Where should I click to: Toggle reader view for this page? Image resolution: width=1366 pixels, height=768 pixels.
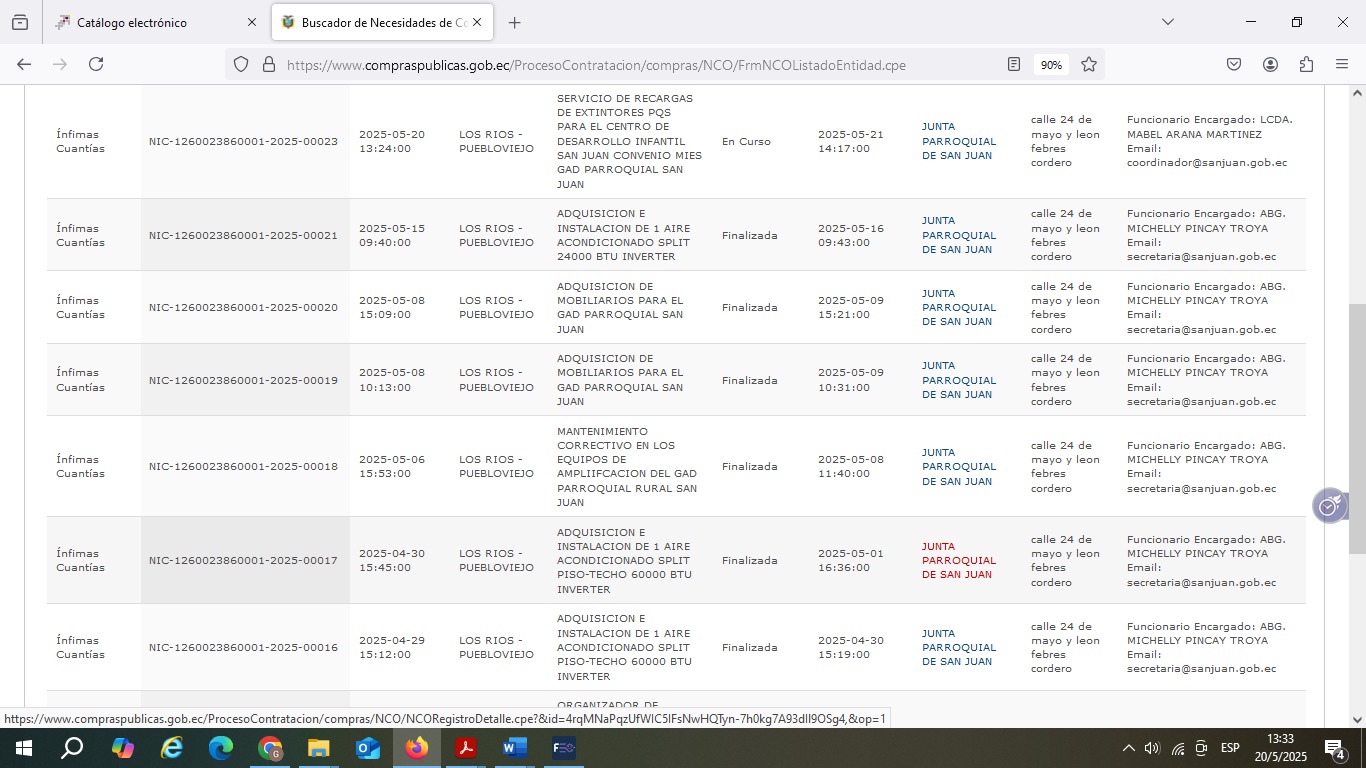(1014, 65)
